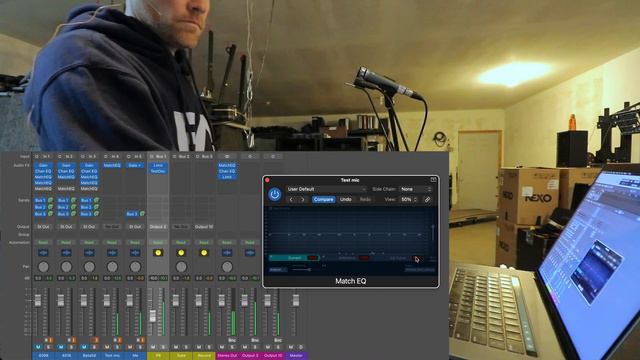Open MatchEQ plugin on Test mic strip
The height and width of the screenshot is (360, 640).
112,165
